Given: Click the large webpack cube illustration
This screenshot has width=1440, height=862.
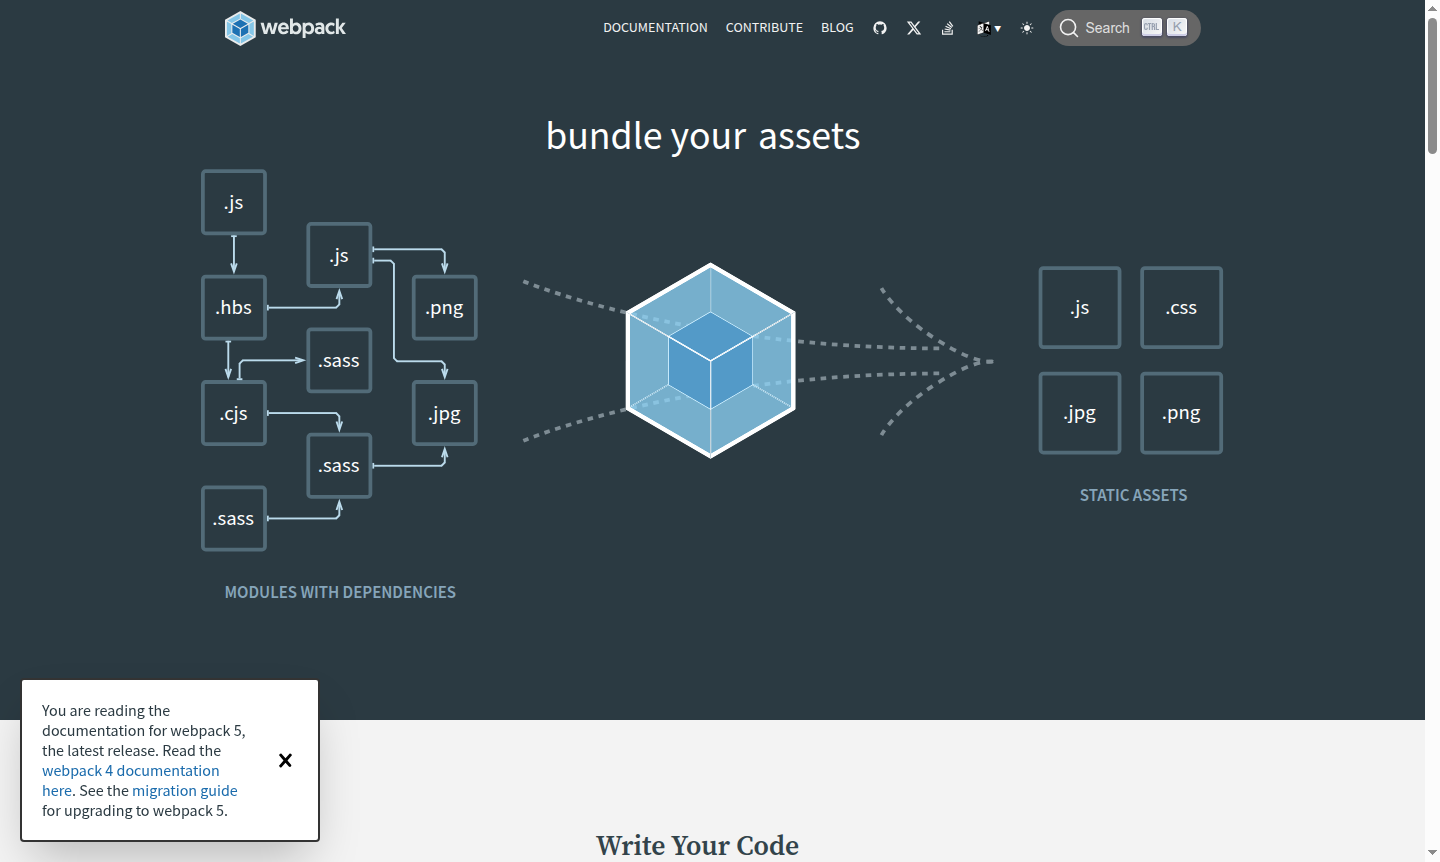Looking at the screenshot, I should click(x=710, y=361).
